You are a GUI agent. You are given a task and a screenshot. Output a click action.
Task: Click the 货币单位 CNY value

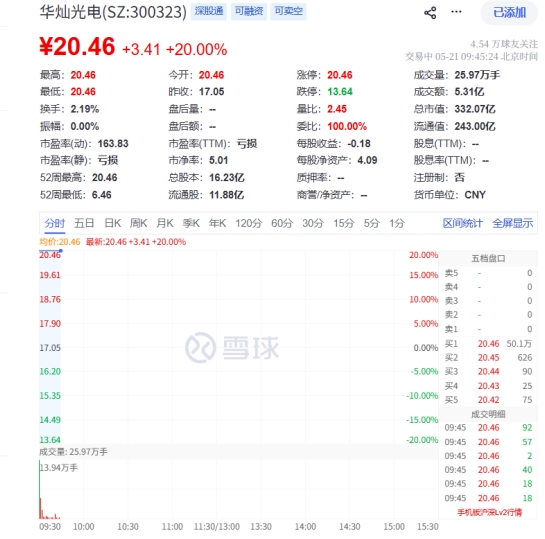(475, 195)
